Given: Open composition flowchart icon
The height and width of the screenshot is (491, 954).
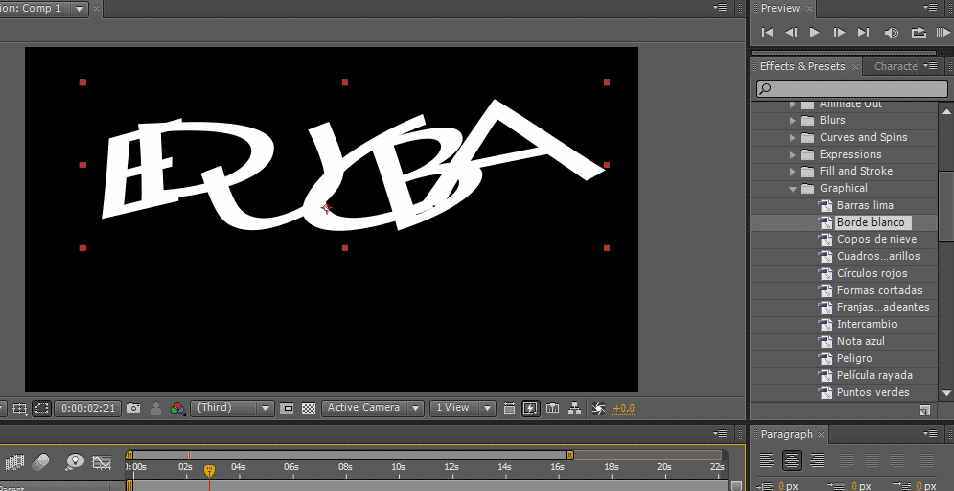Looking at the screenshot, I should point(574,408).
